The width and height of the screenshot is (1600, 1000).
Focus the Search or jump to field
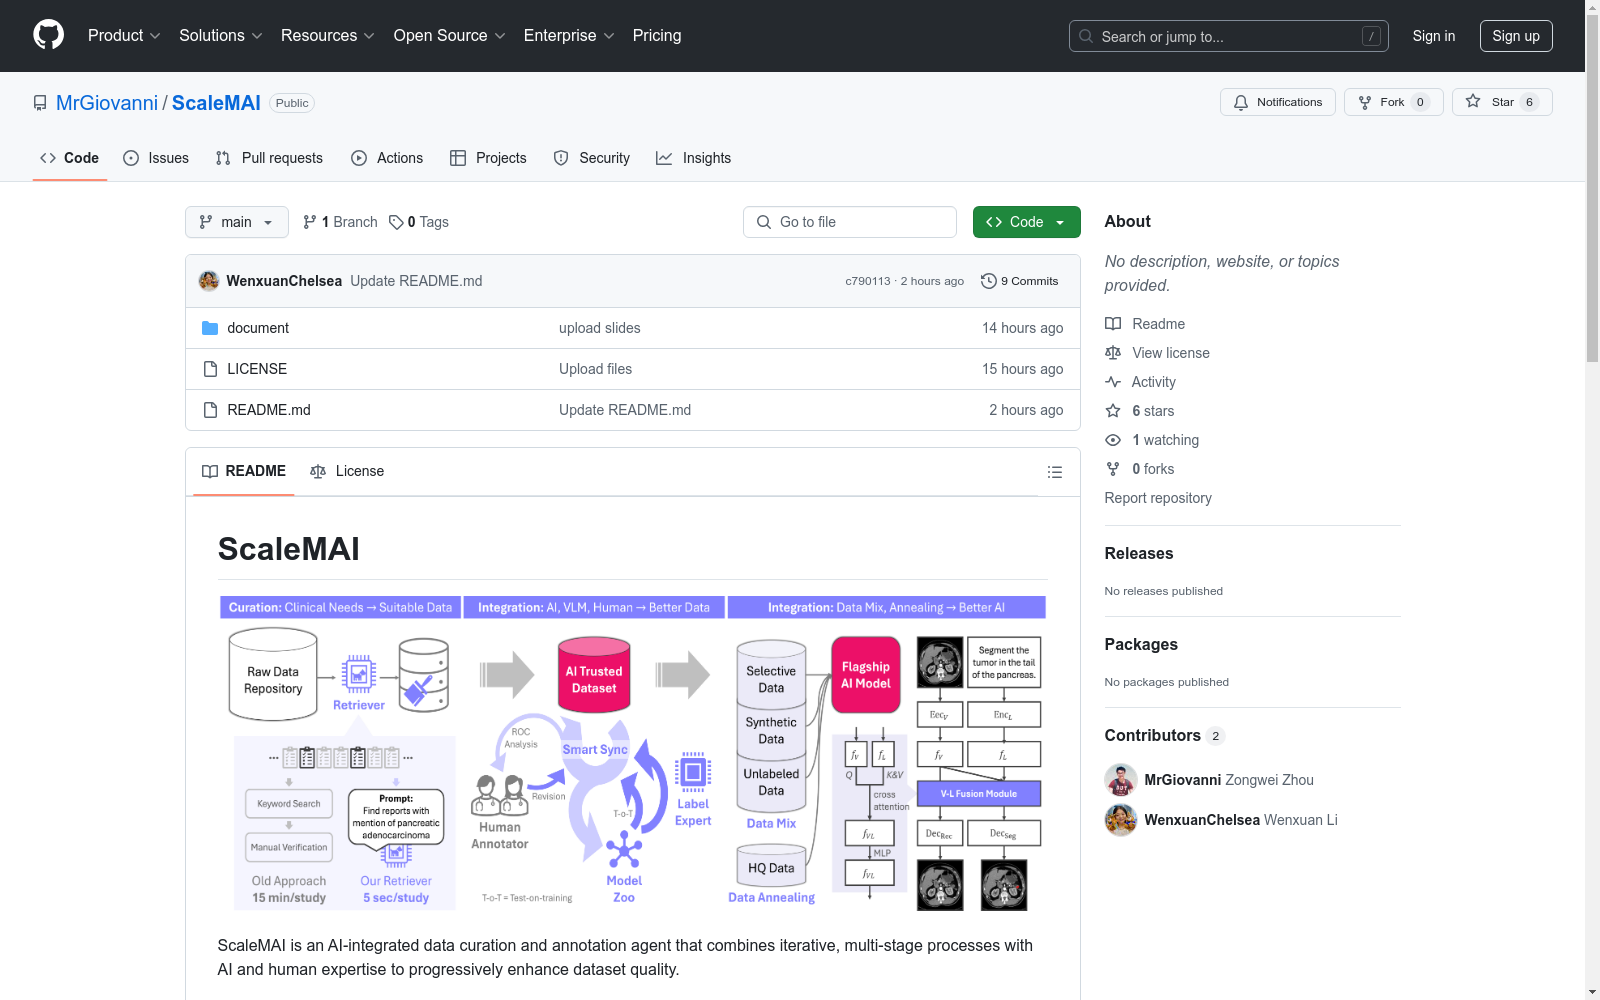click(x=1228, y=36)
